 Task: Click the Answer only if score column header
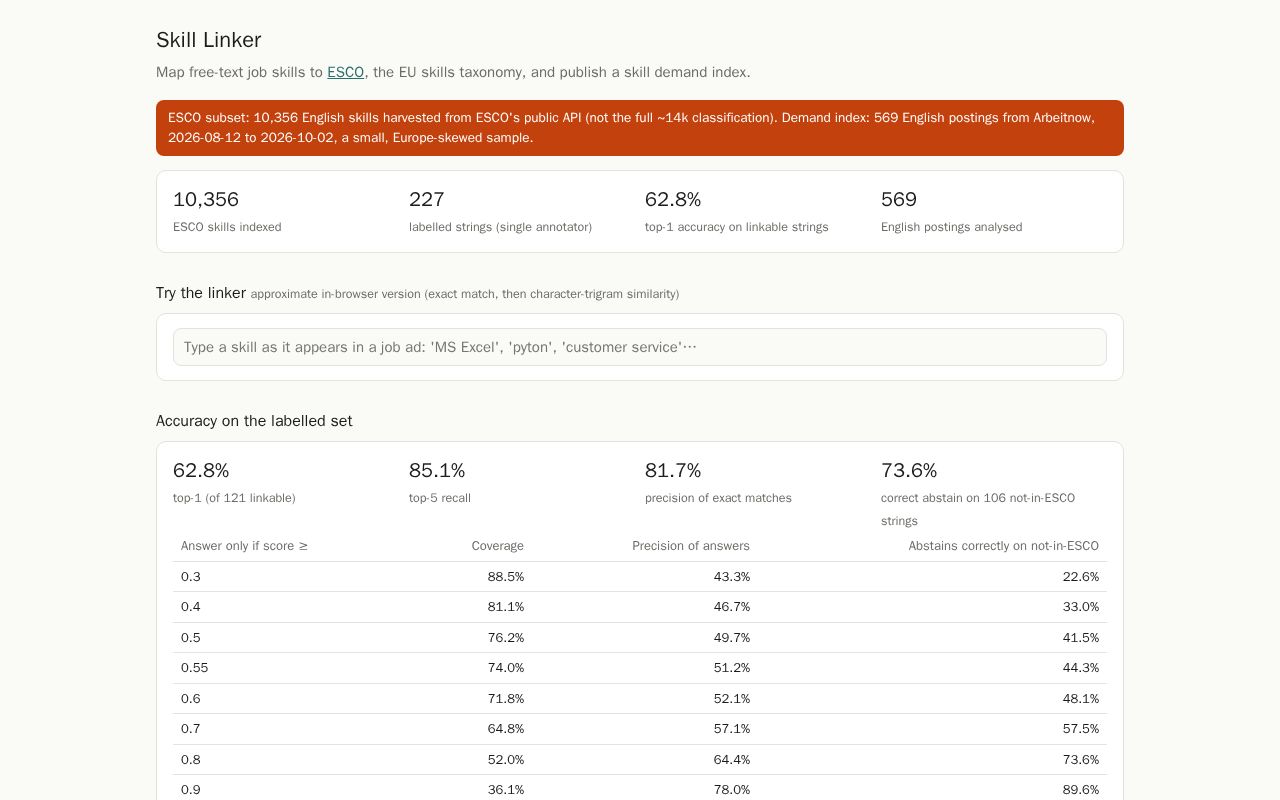coord(245,546)
